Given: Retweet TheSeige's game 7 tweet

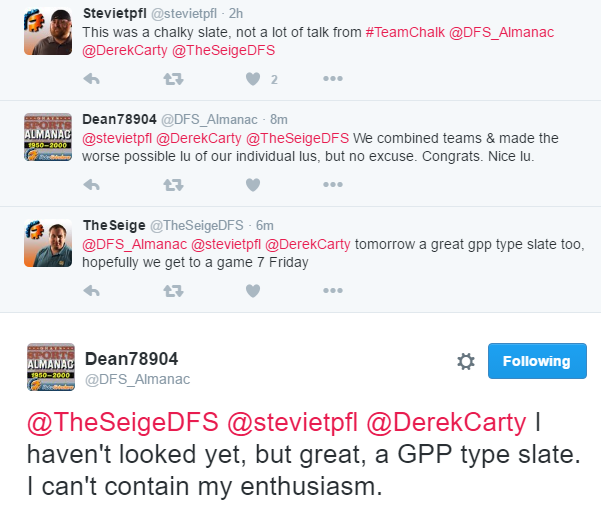Looking at the screenshot, I should tap(173, 291).
